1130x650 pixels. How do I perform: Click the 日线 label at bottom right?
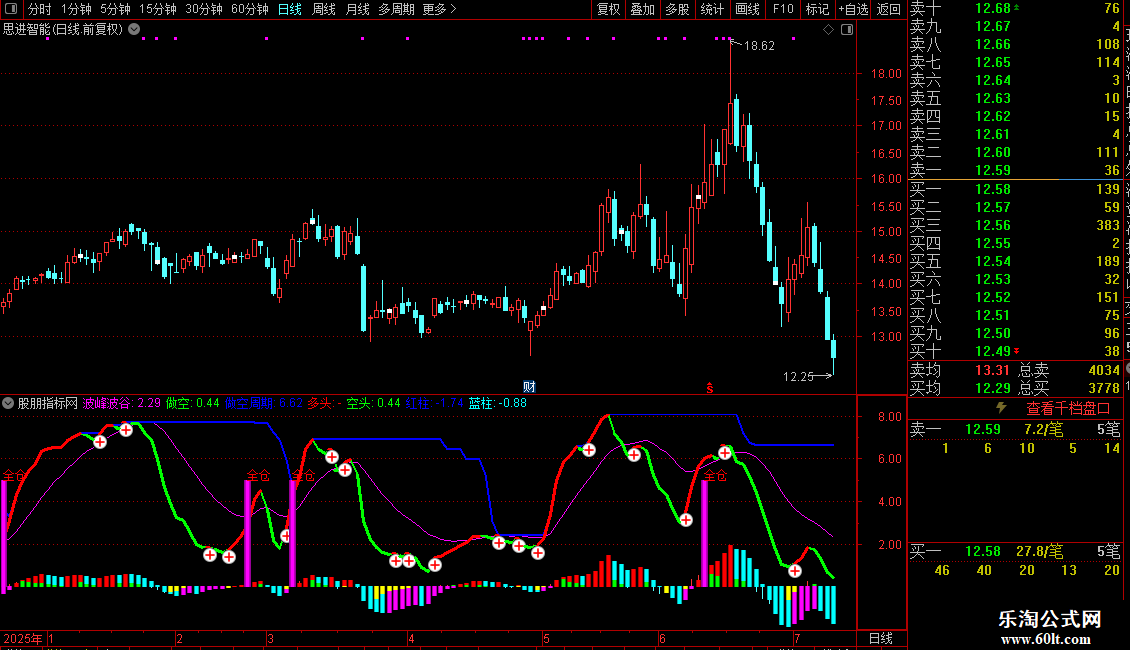[881, 638]
